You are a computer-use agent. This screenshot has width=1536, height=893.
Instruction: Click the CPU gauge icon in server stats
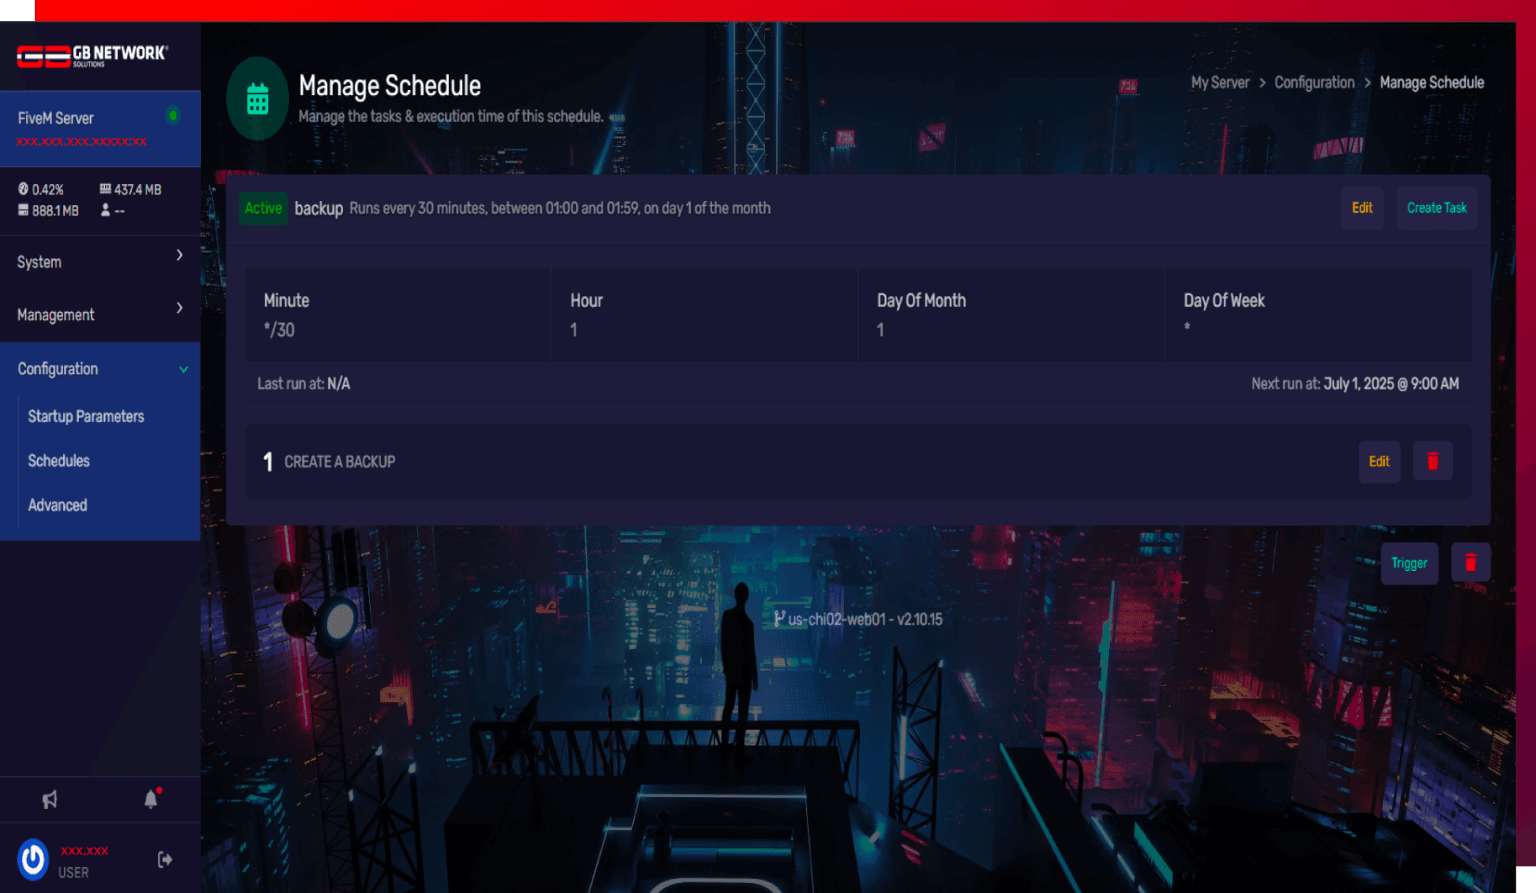click(22, 189)
